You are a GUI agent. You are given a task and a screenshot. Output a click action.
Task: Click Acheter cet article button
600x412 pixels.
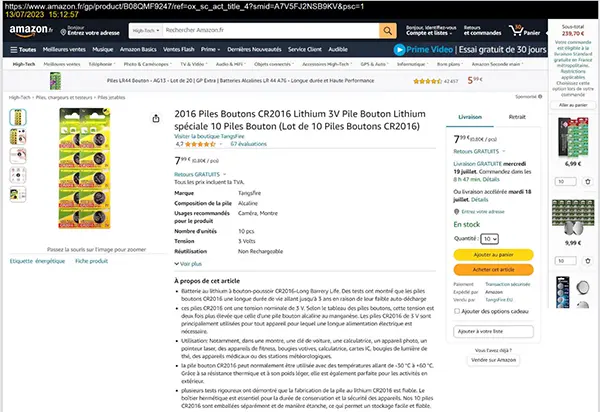[x=493, y=270]
